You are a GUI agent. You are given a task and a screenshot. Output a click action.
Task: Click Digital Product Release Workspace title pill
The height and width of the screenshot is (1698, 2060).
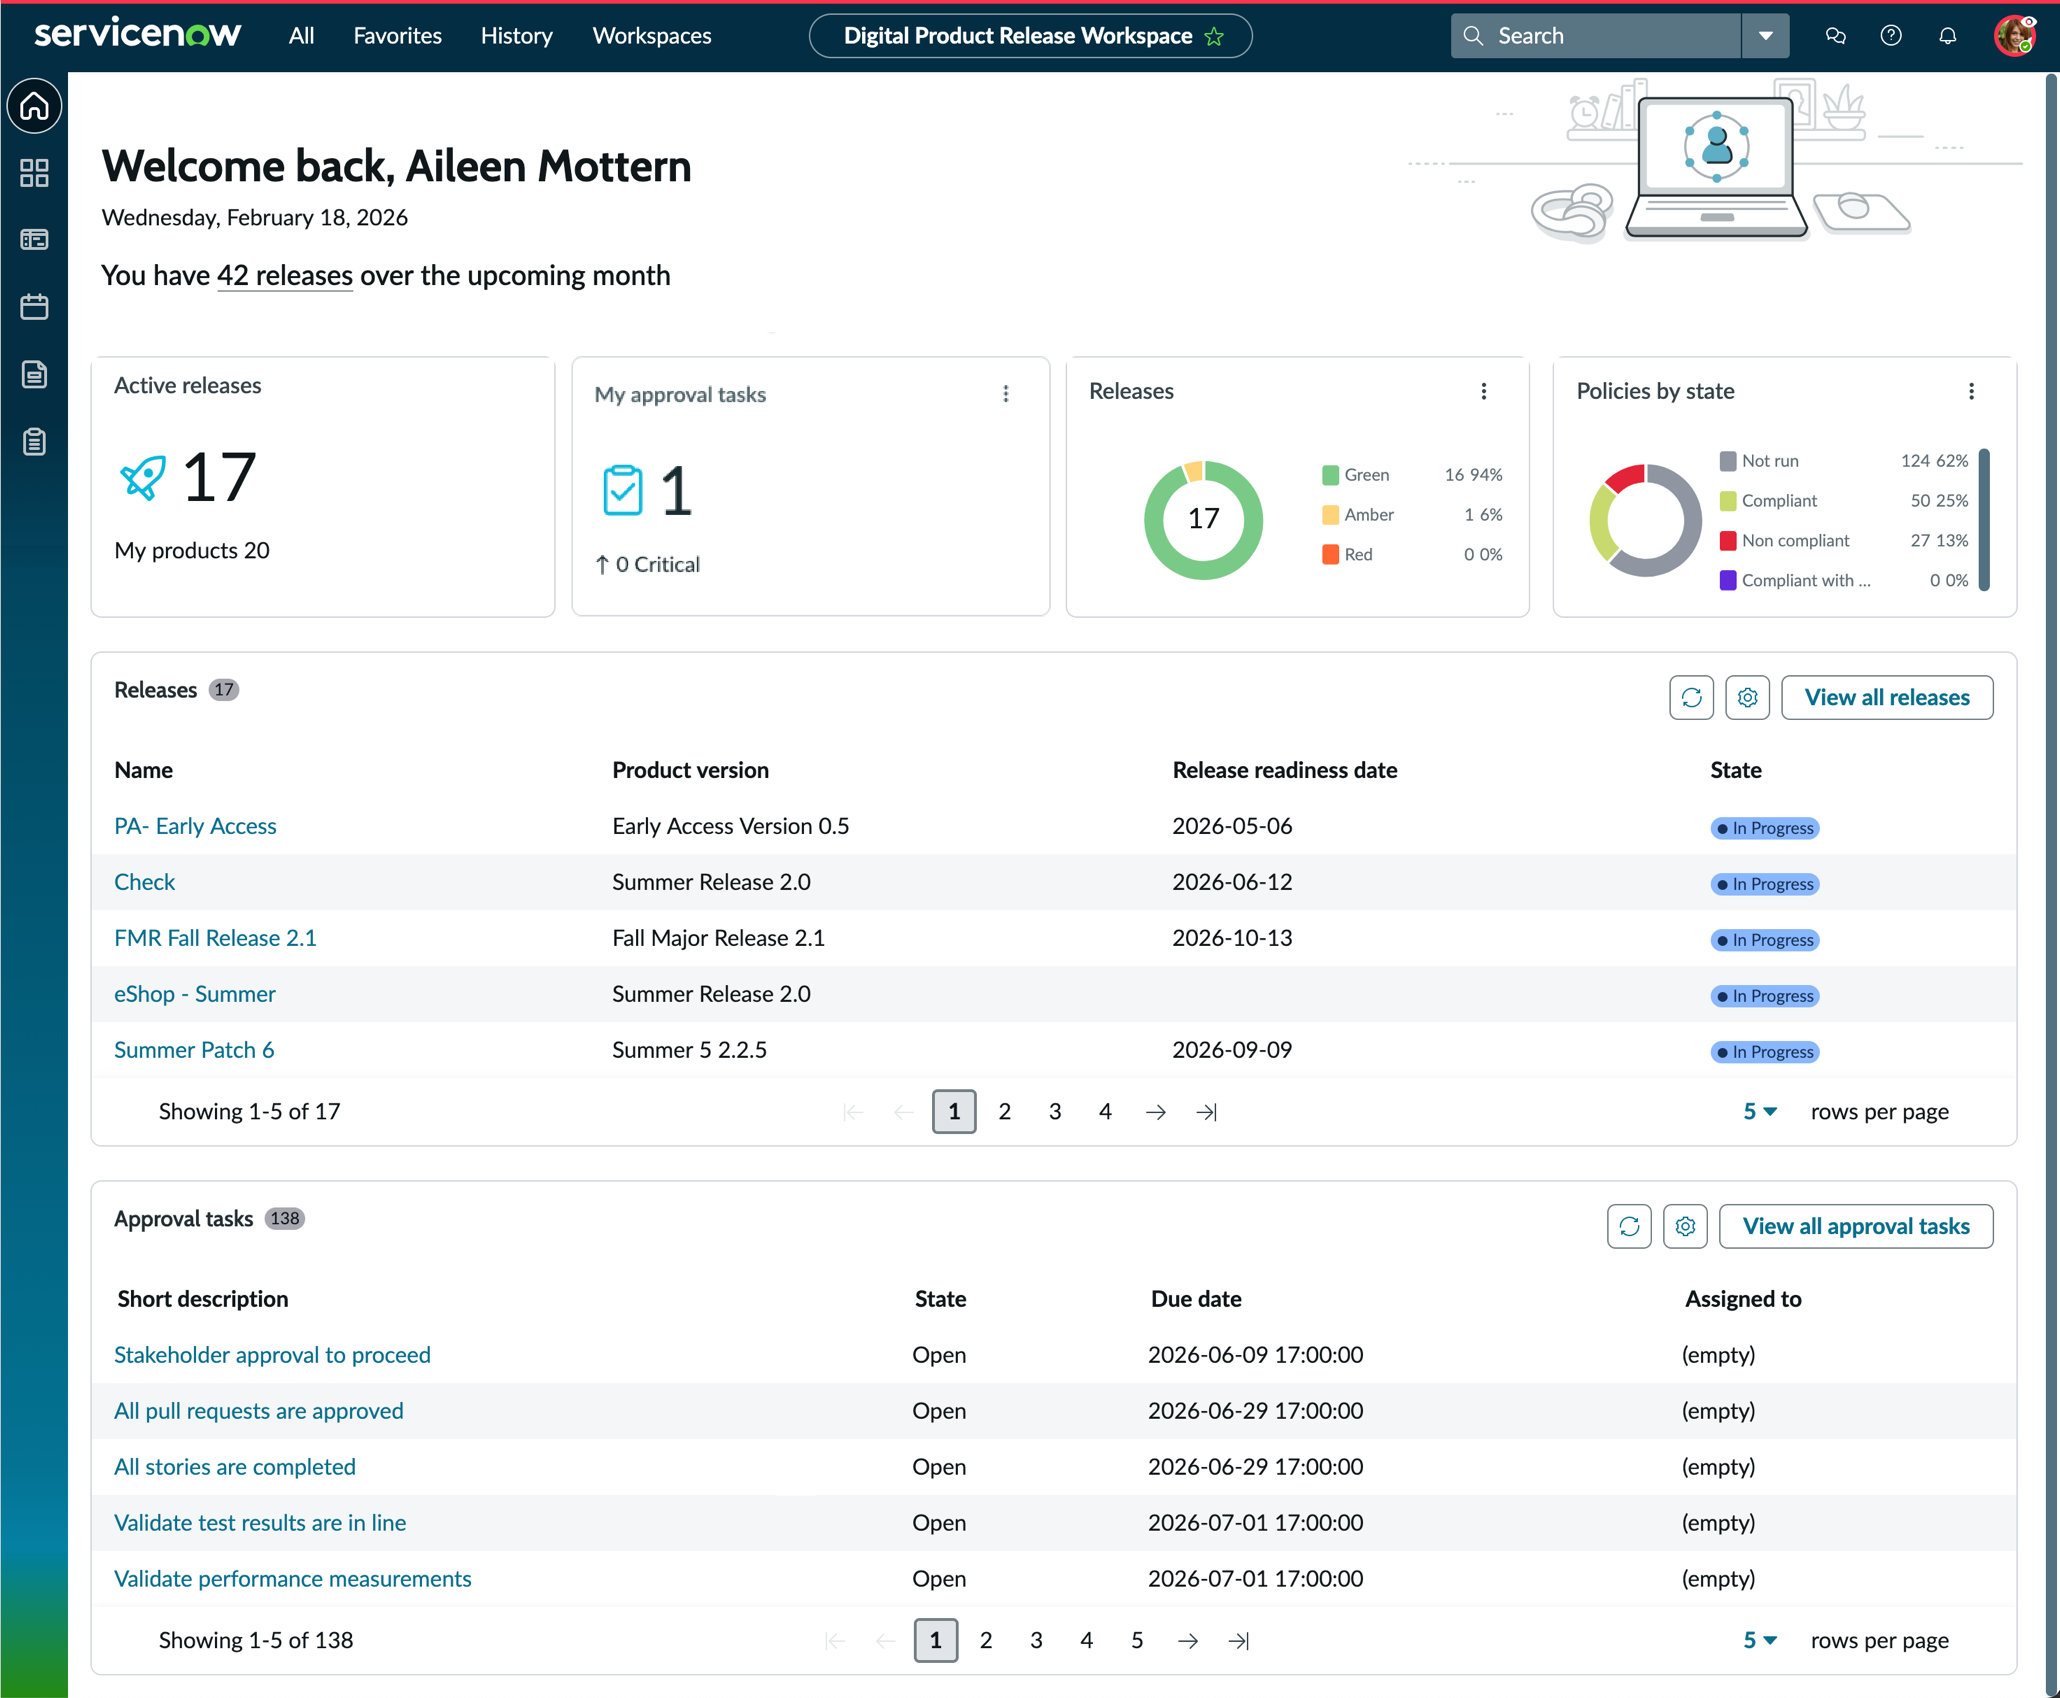tap(1030, 36)
